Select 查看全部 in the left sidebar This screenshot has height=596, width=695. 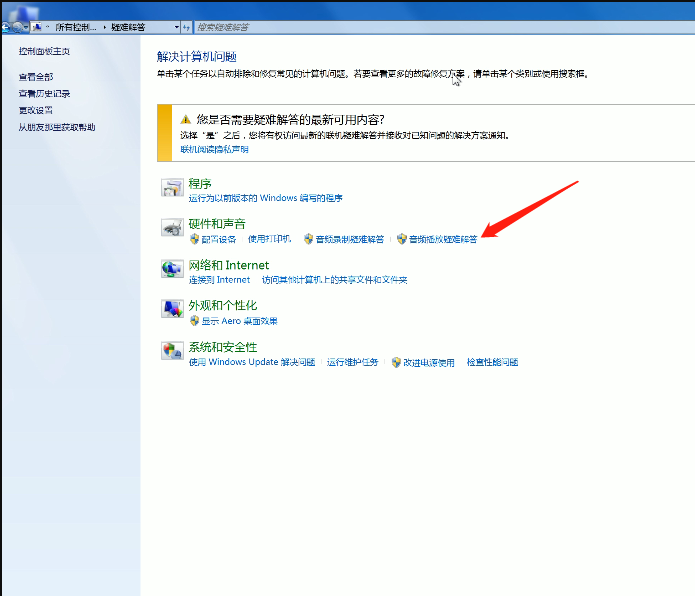tap(35, 76)
